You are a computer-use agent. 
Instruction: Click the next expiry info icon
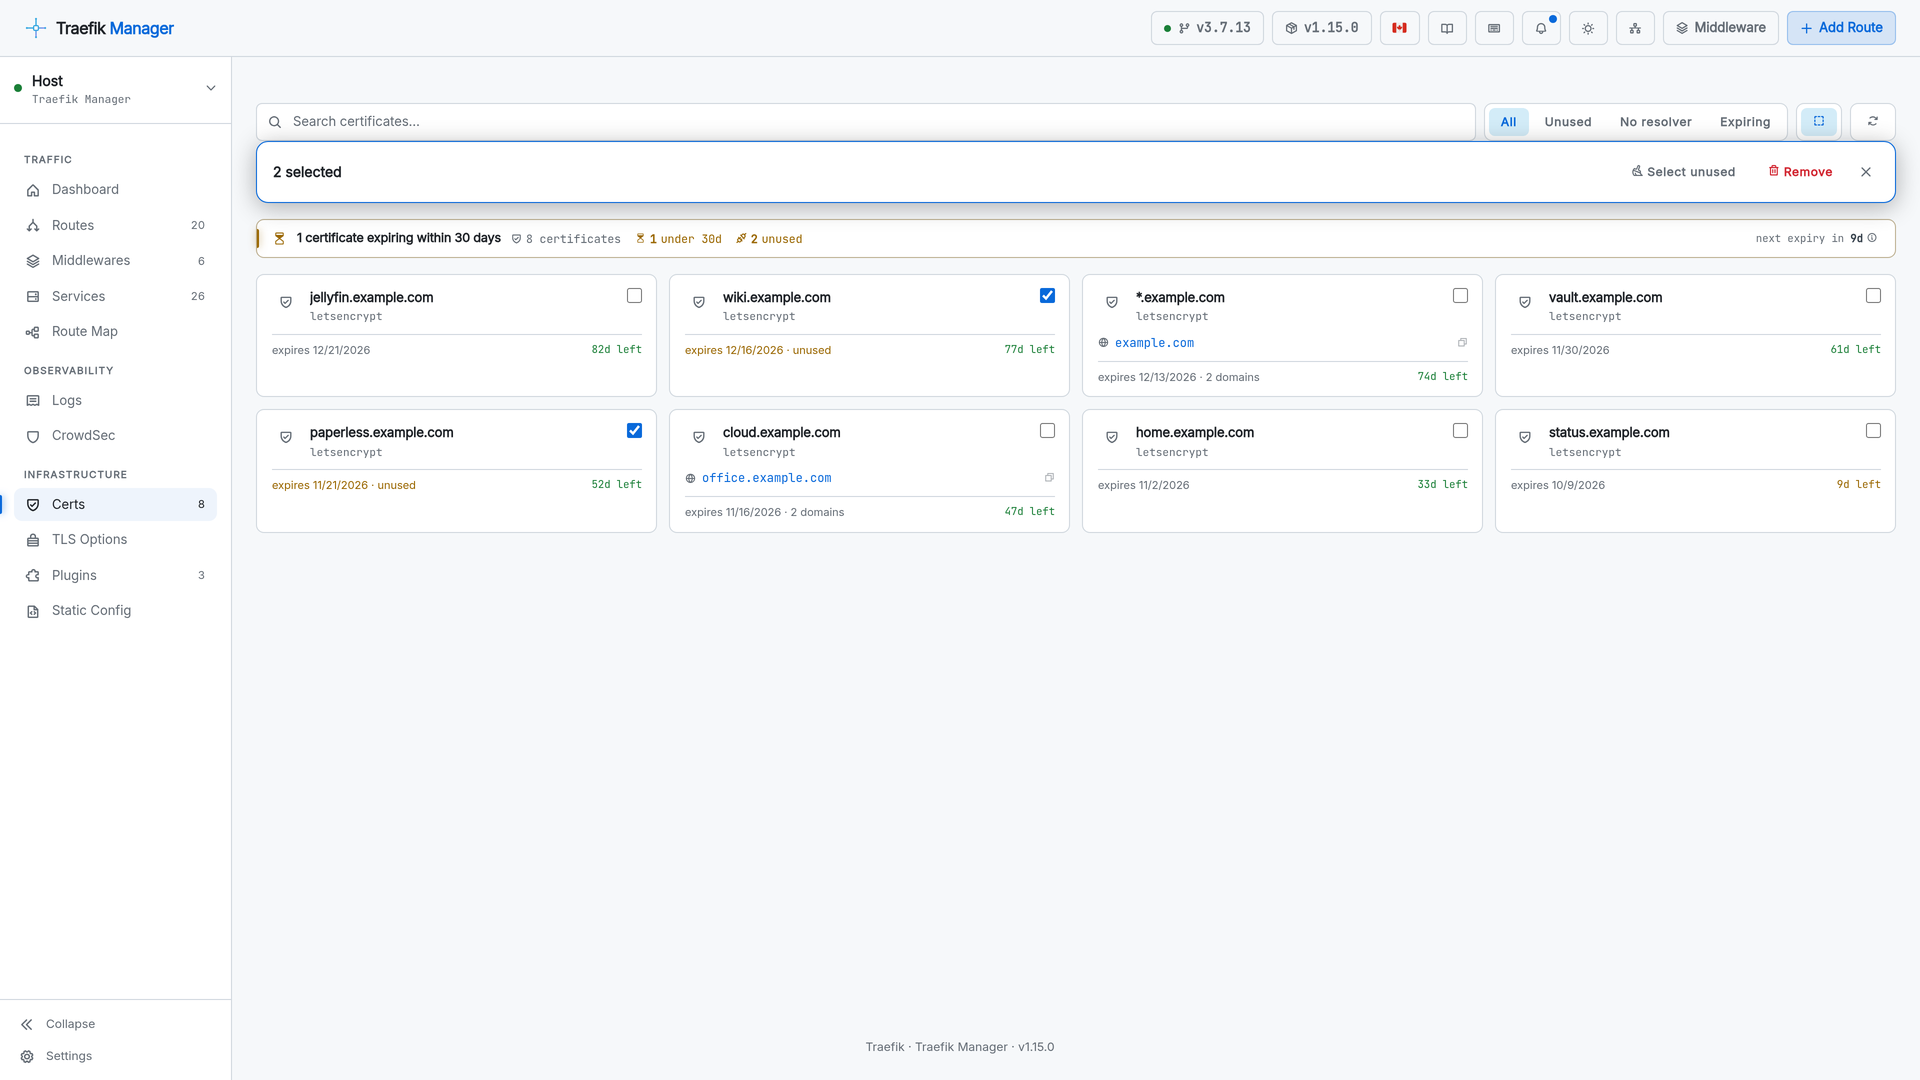click(x=1872, y=238)
